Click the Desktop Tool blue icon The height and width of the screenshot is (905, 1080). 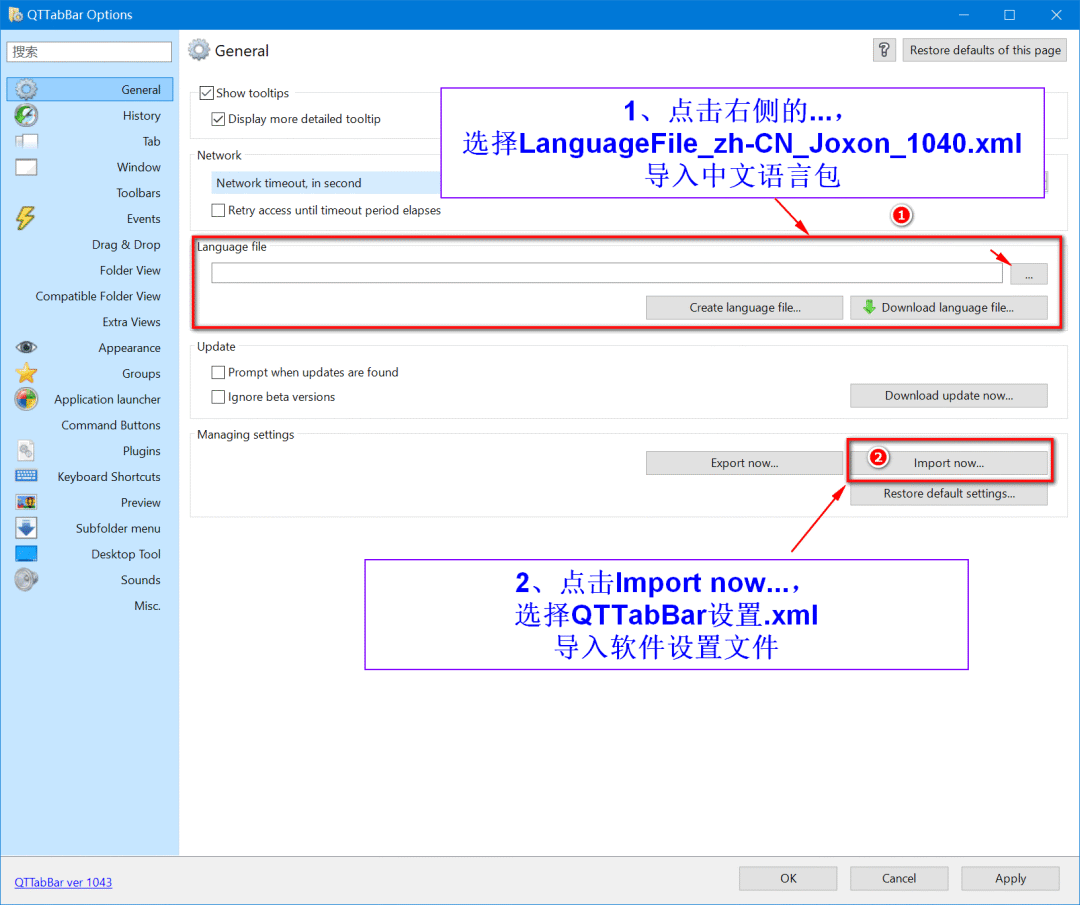tap(26, 554)
